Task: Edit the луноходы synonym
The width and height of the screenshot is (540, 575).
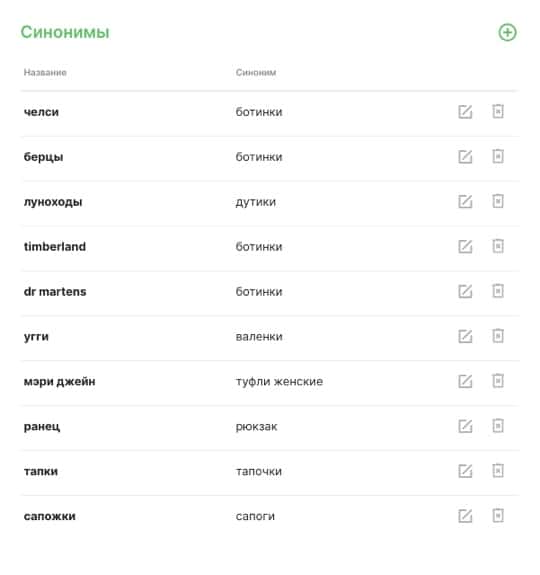Action: [x=465, y=202]
